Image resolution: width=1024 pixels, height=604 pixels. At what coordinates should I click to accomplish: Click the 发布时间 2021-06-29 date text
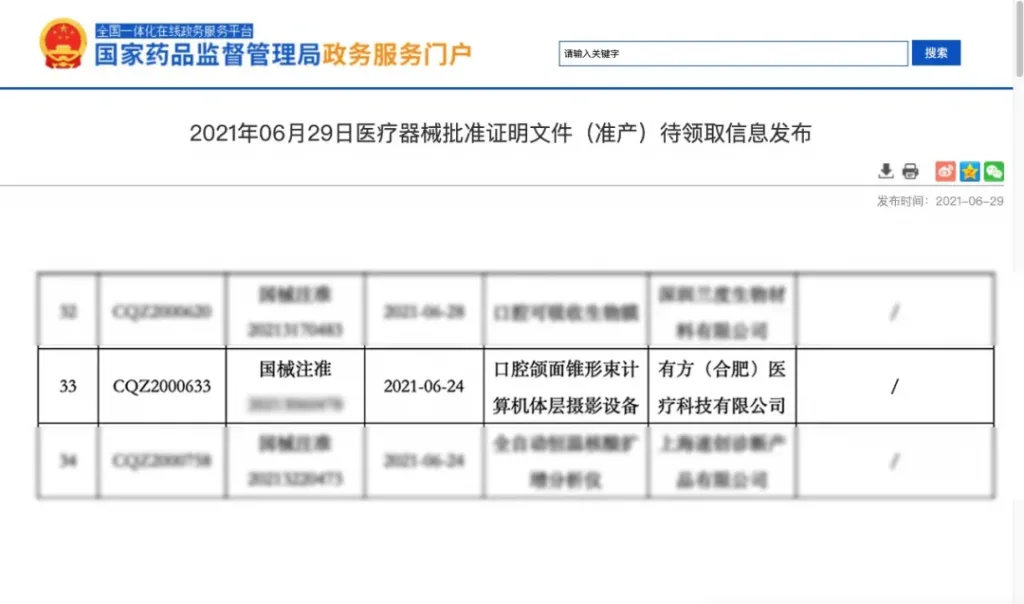pos(939,201)
